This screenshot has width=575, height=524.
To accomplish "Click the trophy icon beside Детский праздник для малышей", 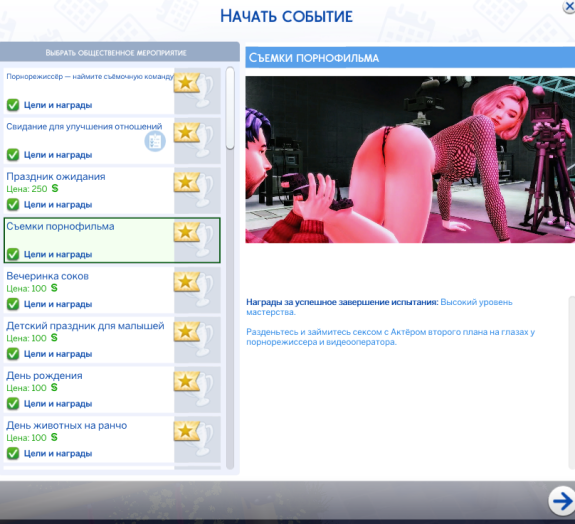I will [x=193, y=338].
